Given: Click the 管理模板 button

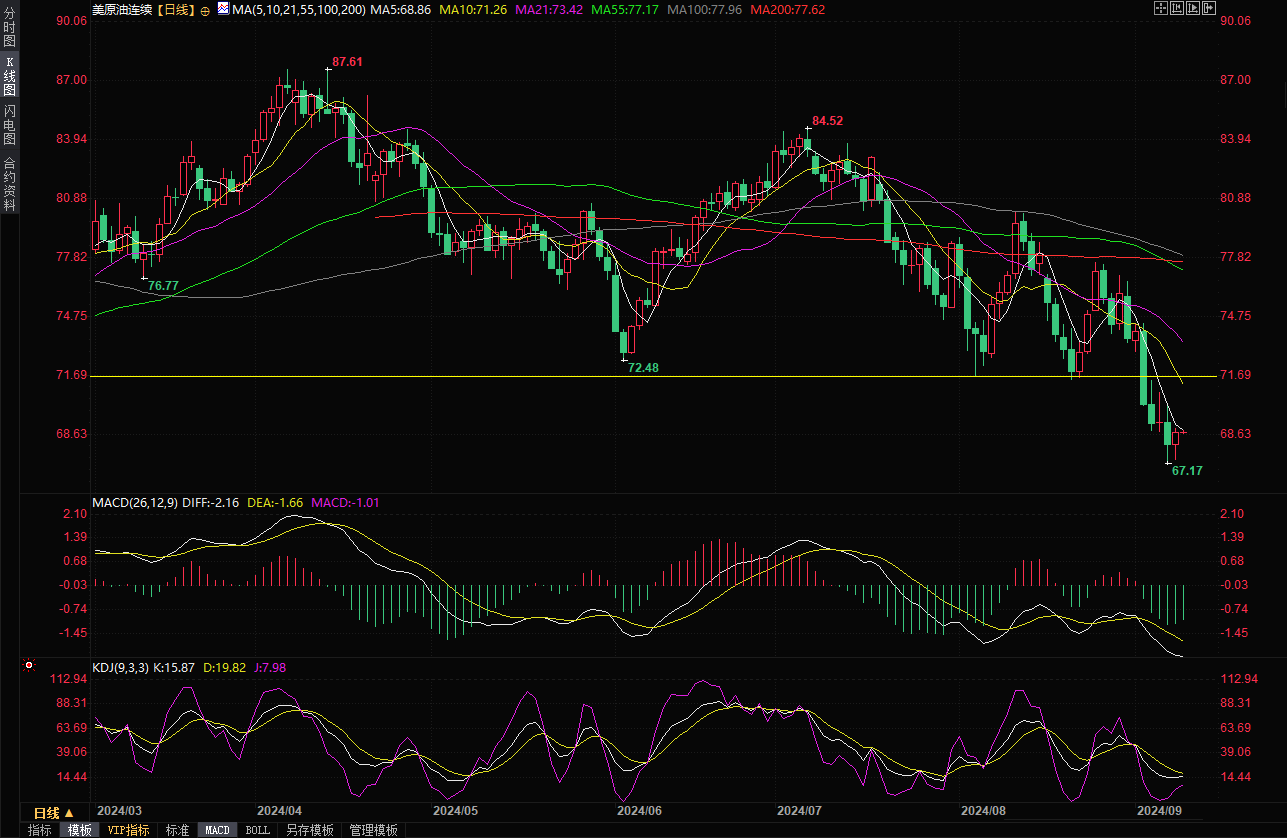Looking at the screenshot, I should click(373, 830).
